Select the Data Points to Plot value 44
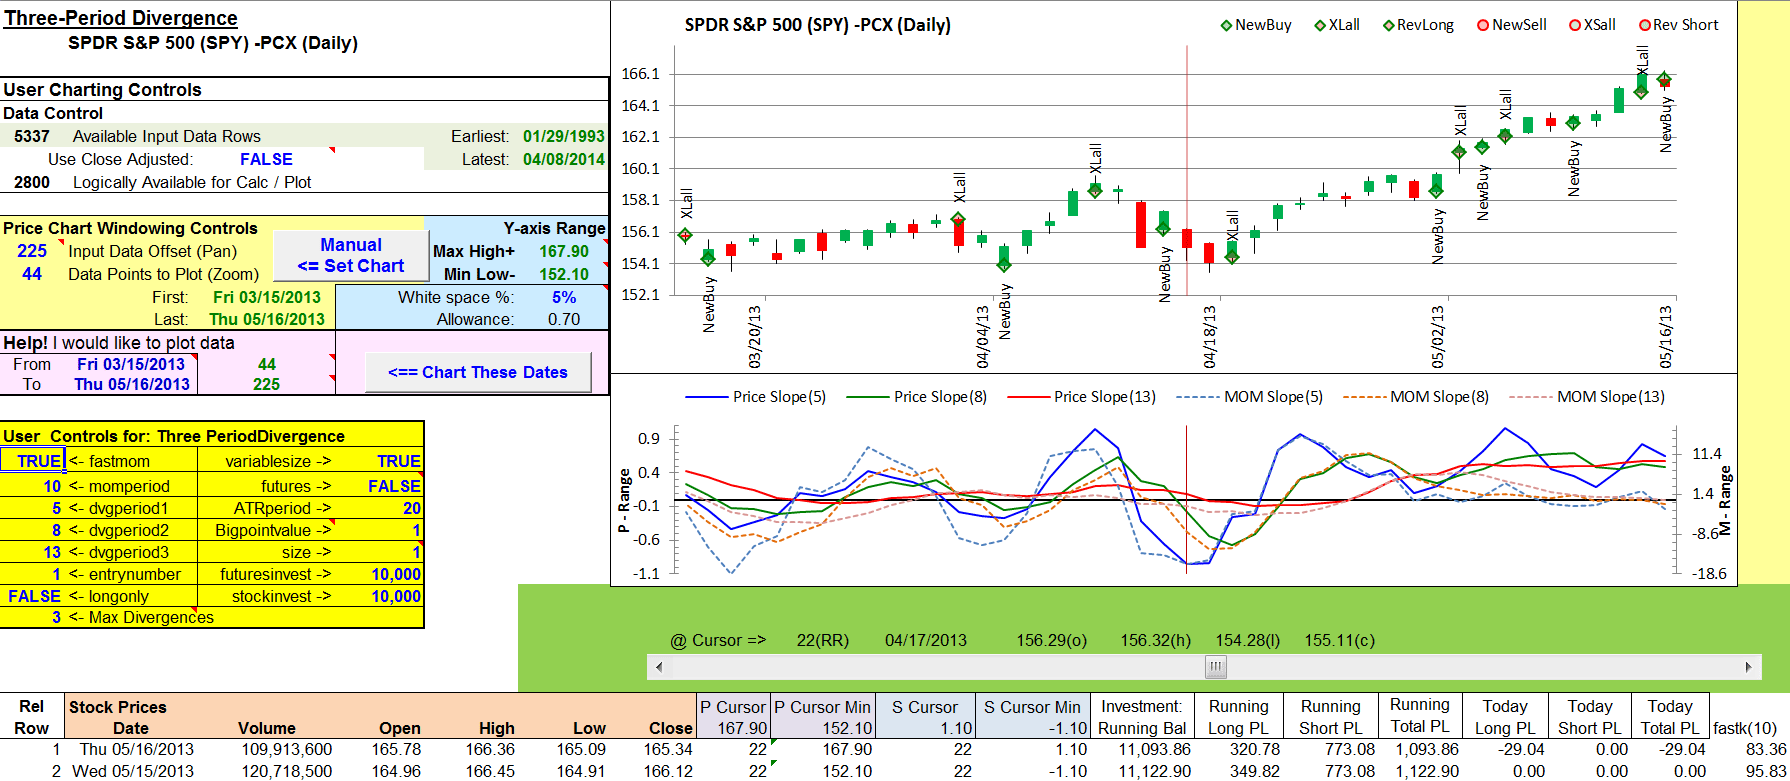 point(32,274)
